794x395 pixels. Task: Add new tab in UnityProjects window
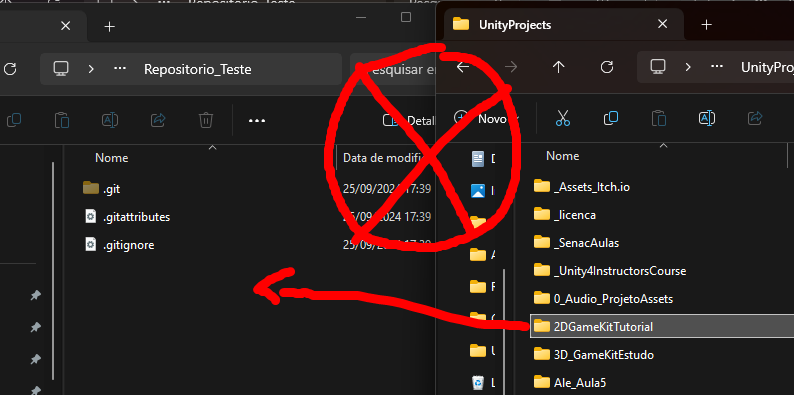(706, 24)
